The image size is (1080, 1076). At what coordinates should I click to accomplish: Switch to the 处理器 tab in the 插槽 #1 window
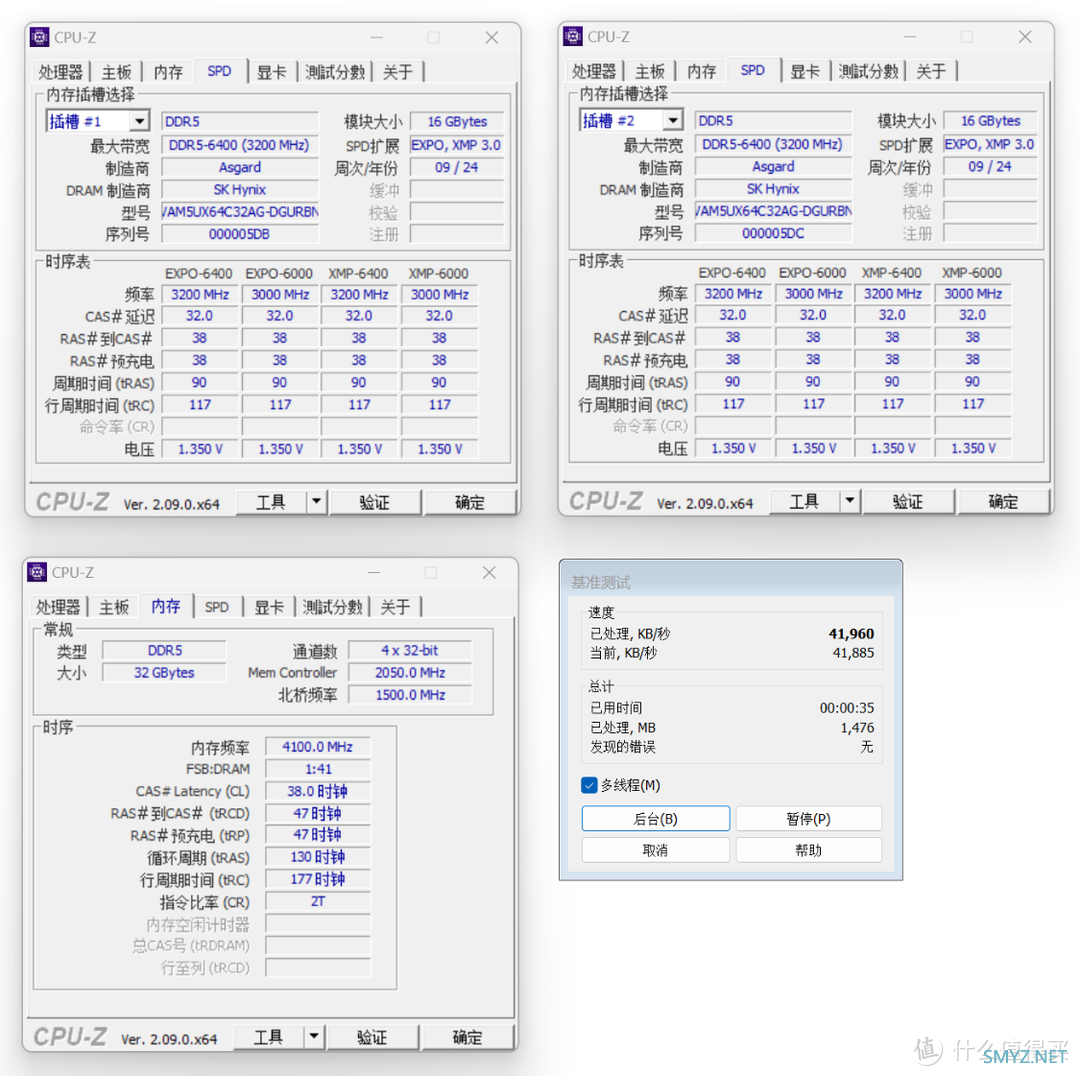[60, 72]
